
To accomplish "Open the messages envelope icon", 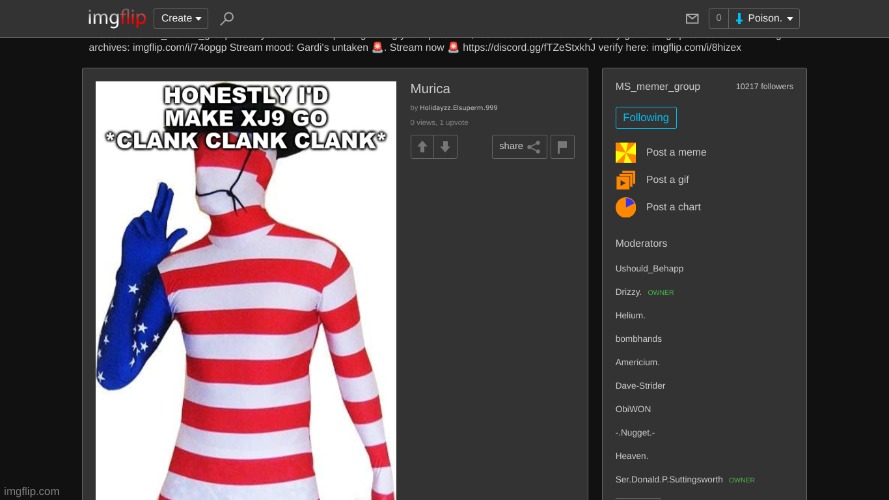I will pyautogui.click(x=692, y=18).
